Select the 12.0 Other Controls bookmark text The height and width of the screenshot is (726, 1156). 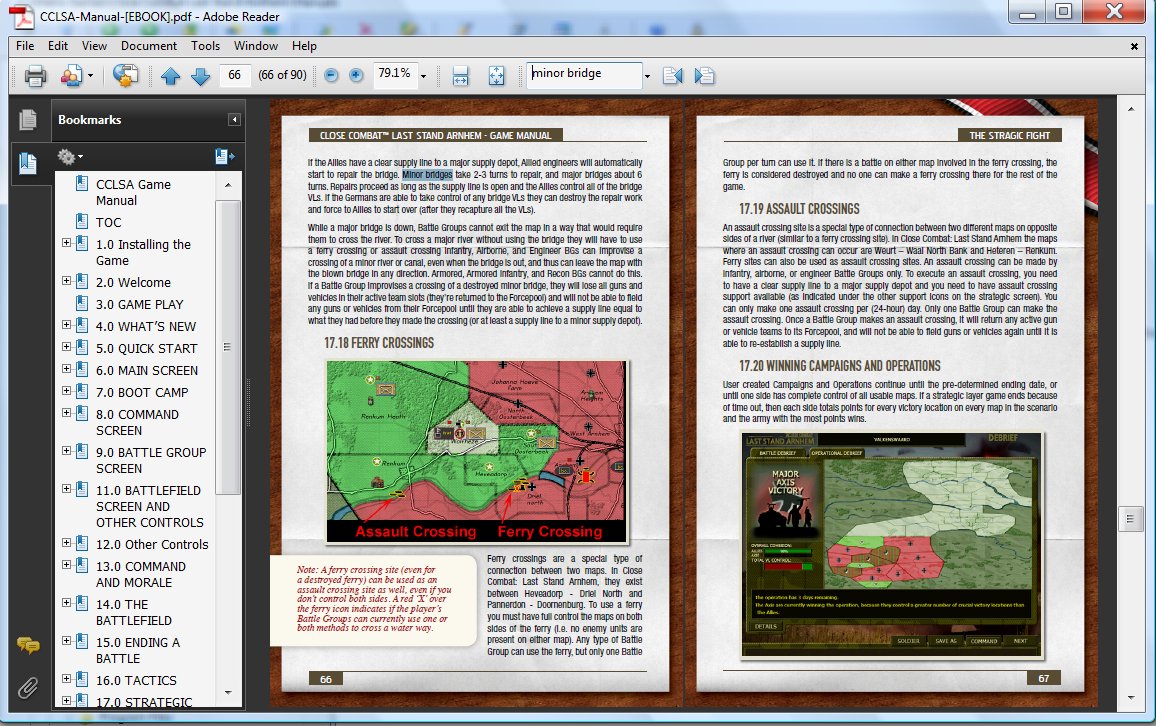point(152,545)
